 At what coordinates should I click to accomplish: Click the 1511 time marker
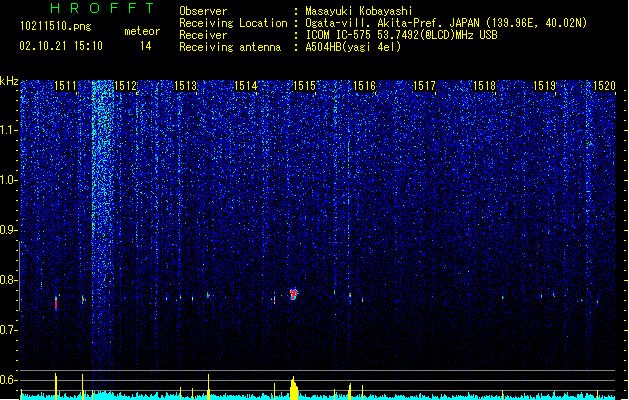65,86
